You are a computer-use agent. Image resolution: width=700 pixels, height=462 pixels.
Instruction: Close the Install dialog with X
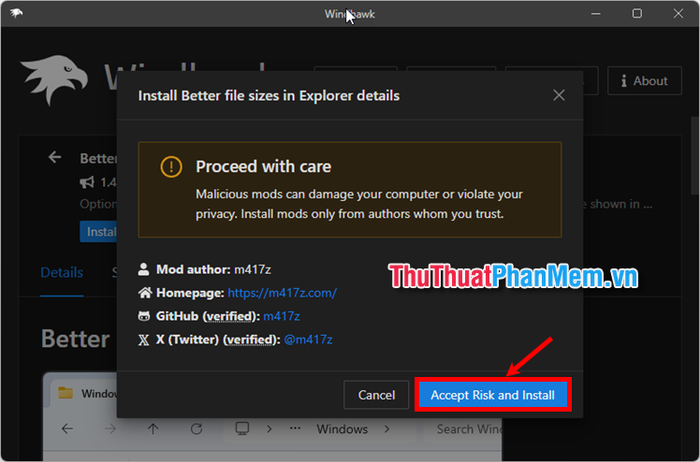(x=558, y=95)
